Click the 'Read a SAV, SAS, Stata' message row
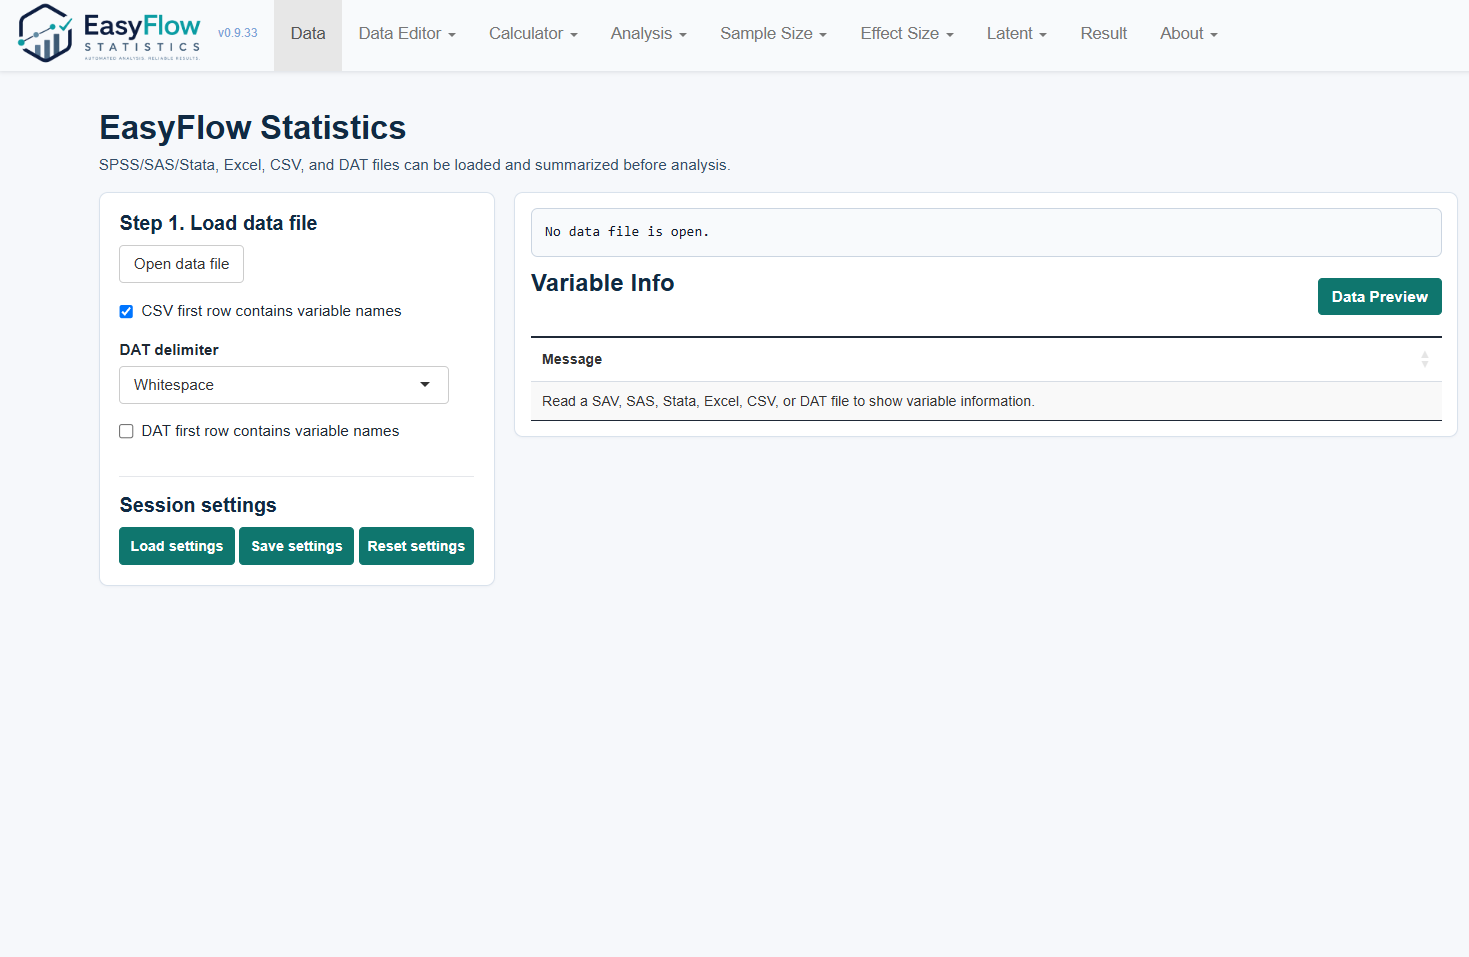Screen dimensions: 1469x957 (x=986, y=401)
